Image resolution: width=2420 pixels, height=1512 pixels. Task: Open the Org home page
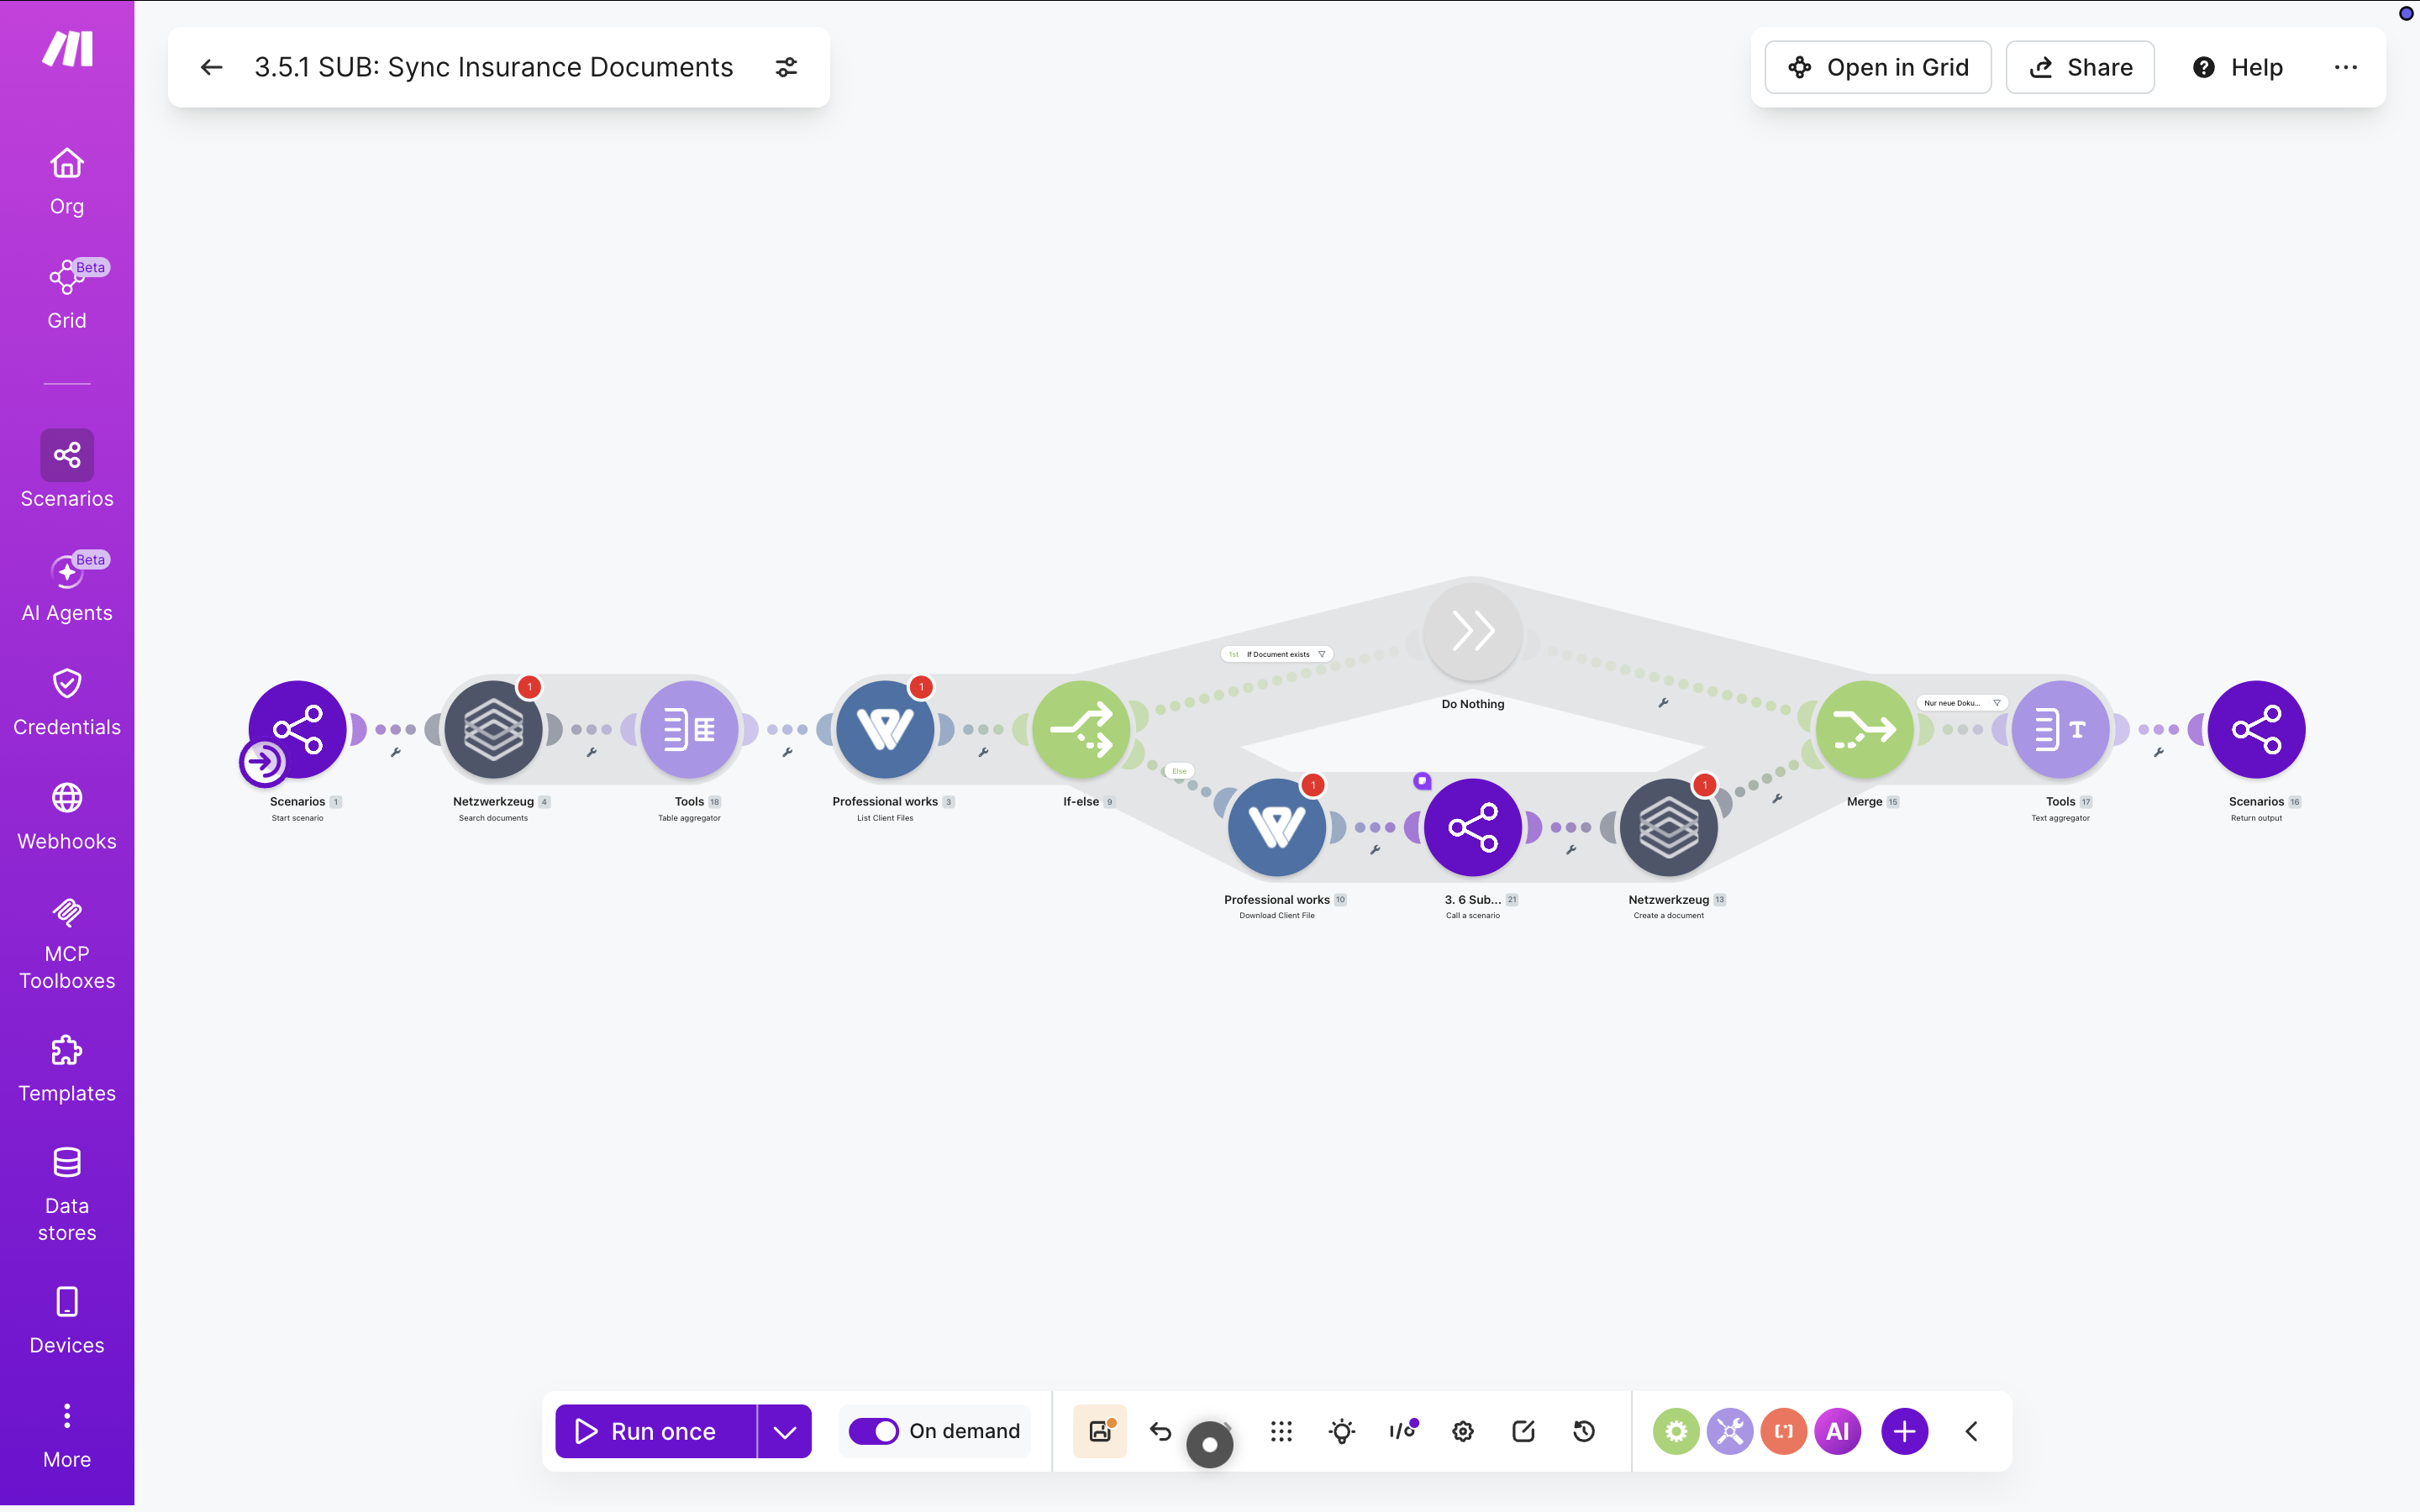[x=67, y=182]
